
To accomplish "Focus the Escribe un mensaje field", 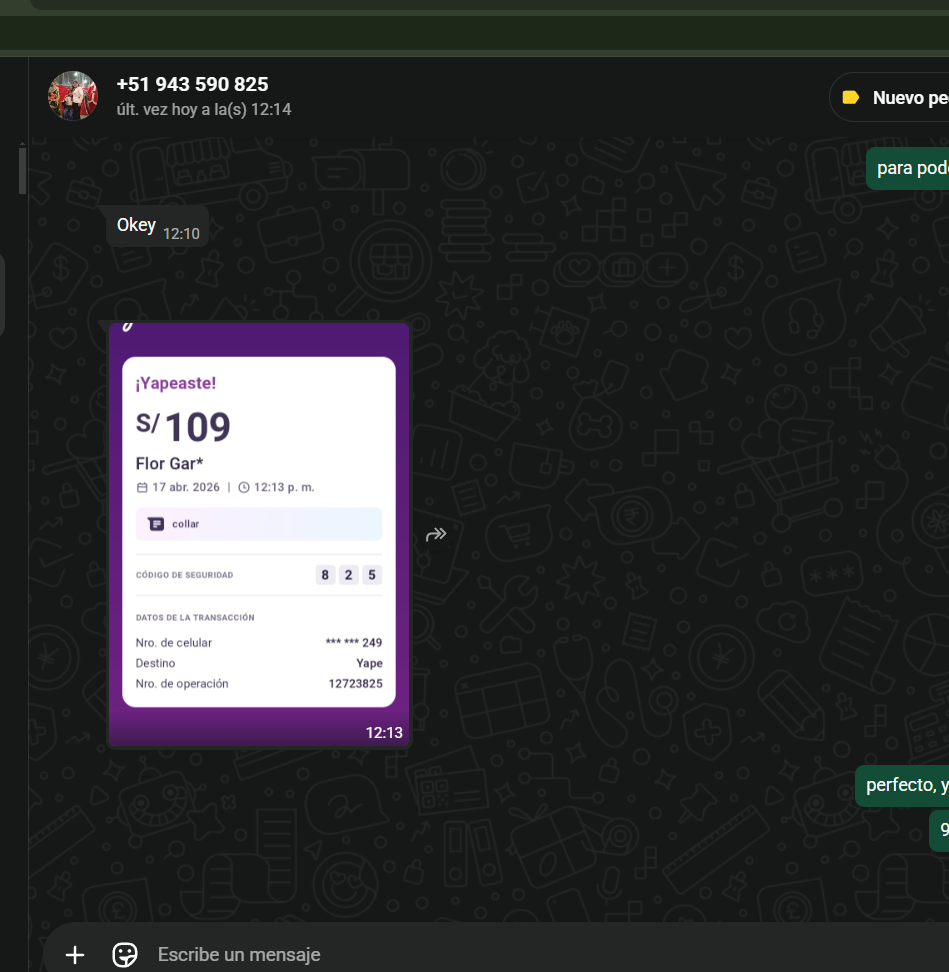I will coord(500,954).
